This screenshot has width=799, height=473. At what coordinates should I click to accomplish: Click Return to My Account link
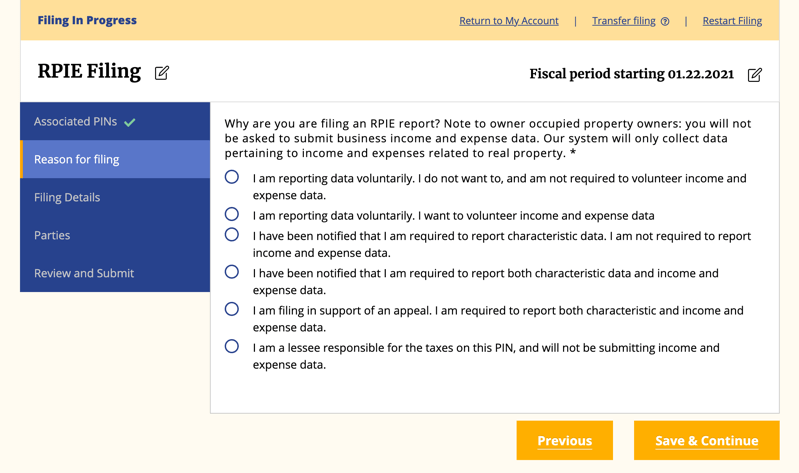coord(509,21)
